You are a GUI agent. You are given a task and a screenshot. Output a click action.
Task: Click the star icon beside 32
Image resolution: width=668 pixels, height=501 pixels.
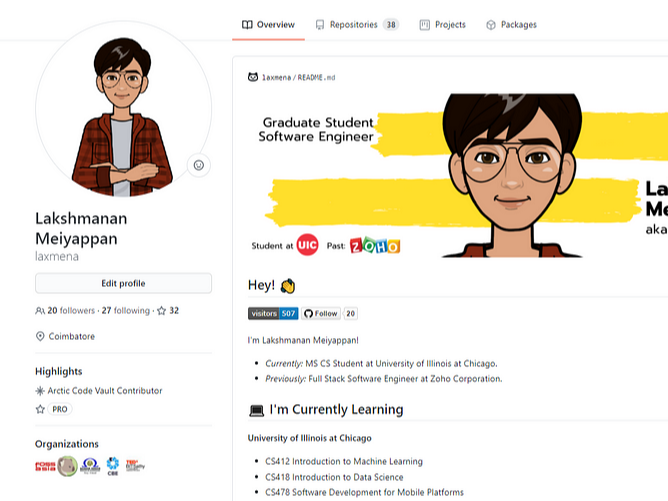click(x=161, y=311)
